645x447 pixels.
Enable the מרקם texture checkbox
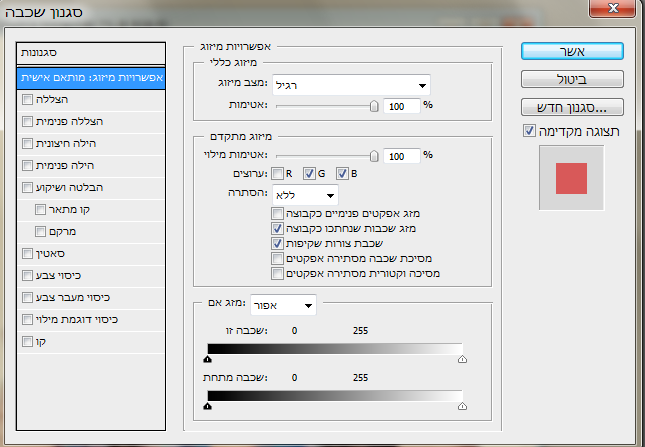tap(40, 232)
